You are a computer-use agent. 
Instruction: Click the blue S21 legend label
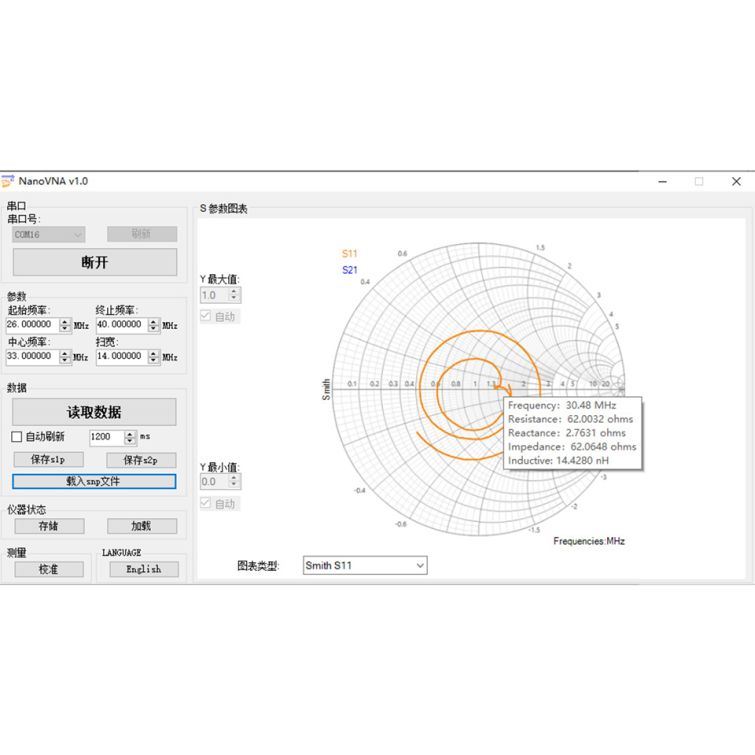click(350, 270)
